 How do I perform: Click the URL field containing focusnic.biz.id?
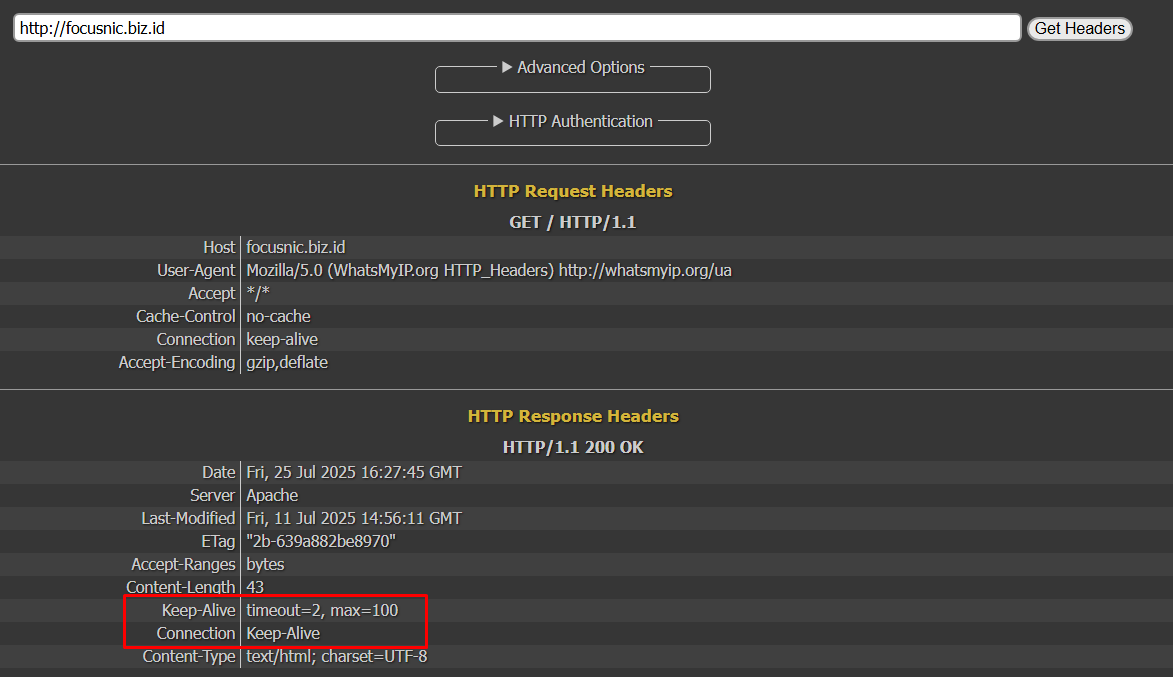pos(515,28)
